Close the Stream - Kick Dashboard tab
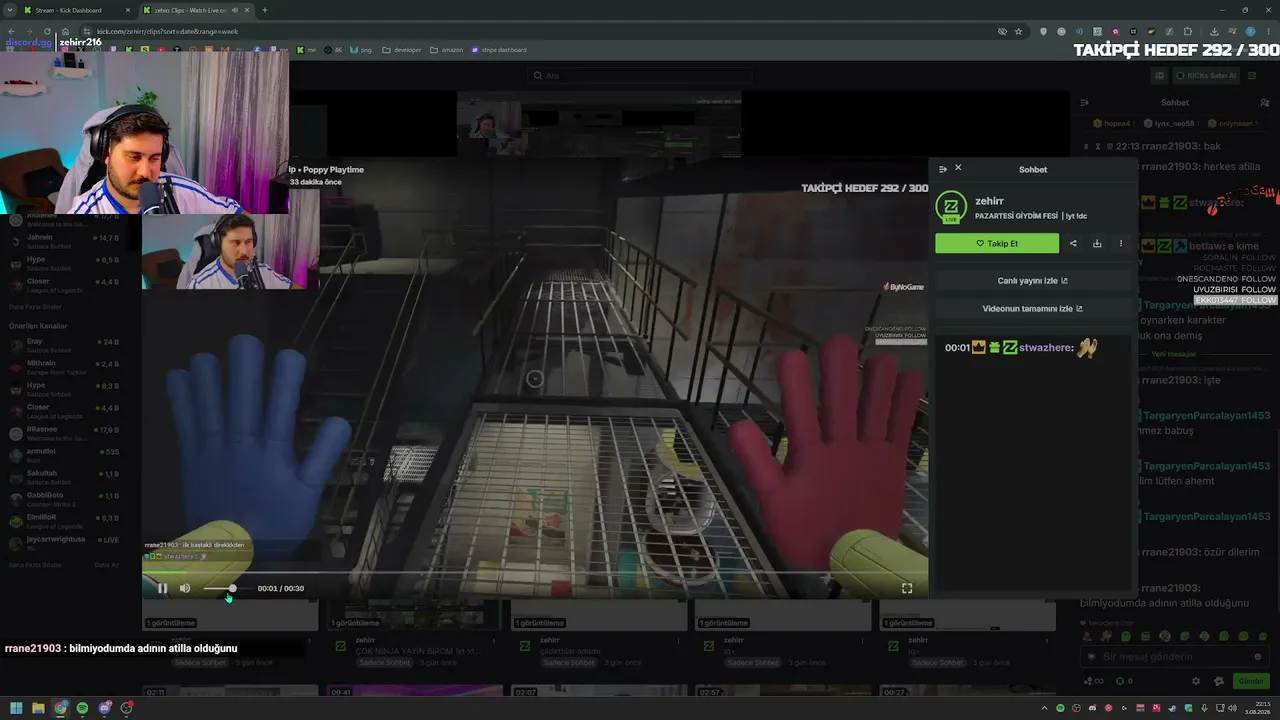 tap(128, 10)
